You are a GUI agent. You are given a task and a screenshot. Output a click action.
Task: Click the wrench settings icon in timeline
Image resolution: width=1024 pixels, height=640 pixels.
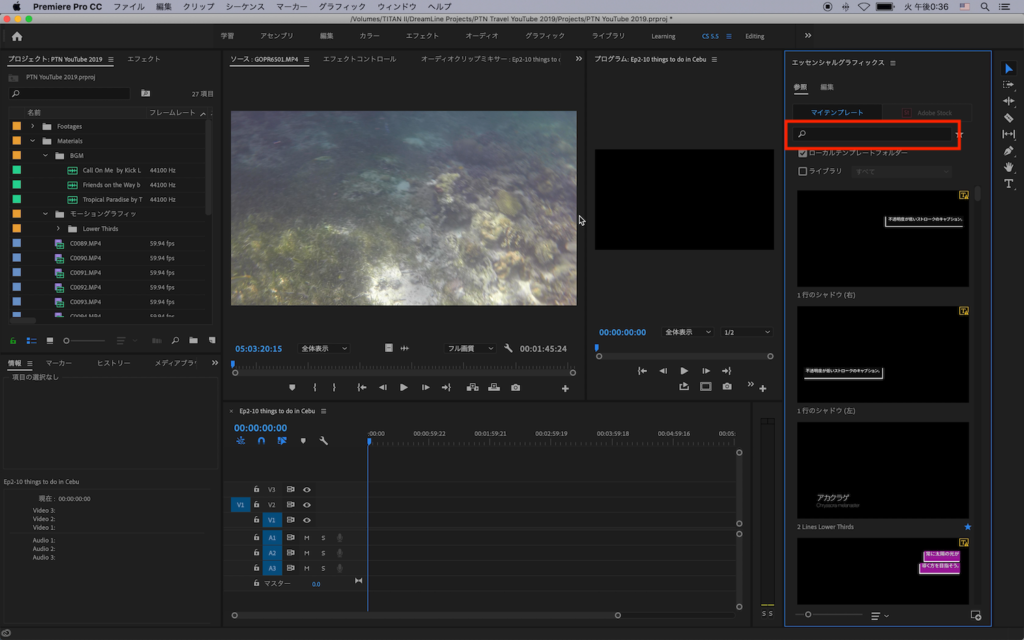(323, 440)
